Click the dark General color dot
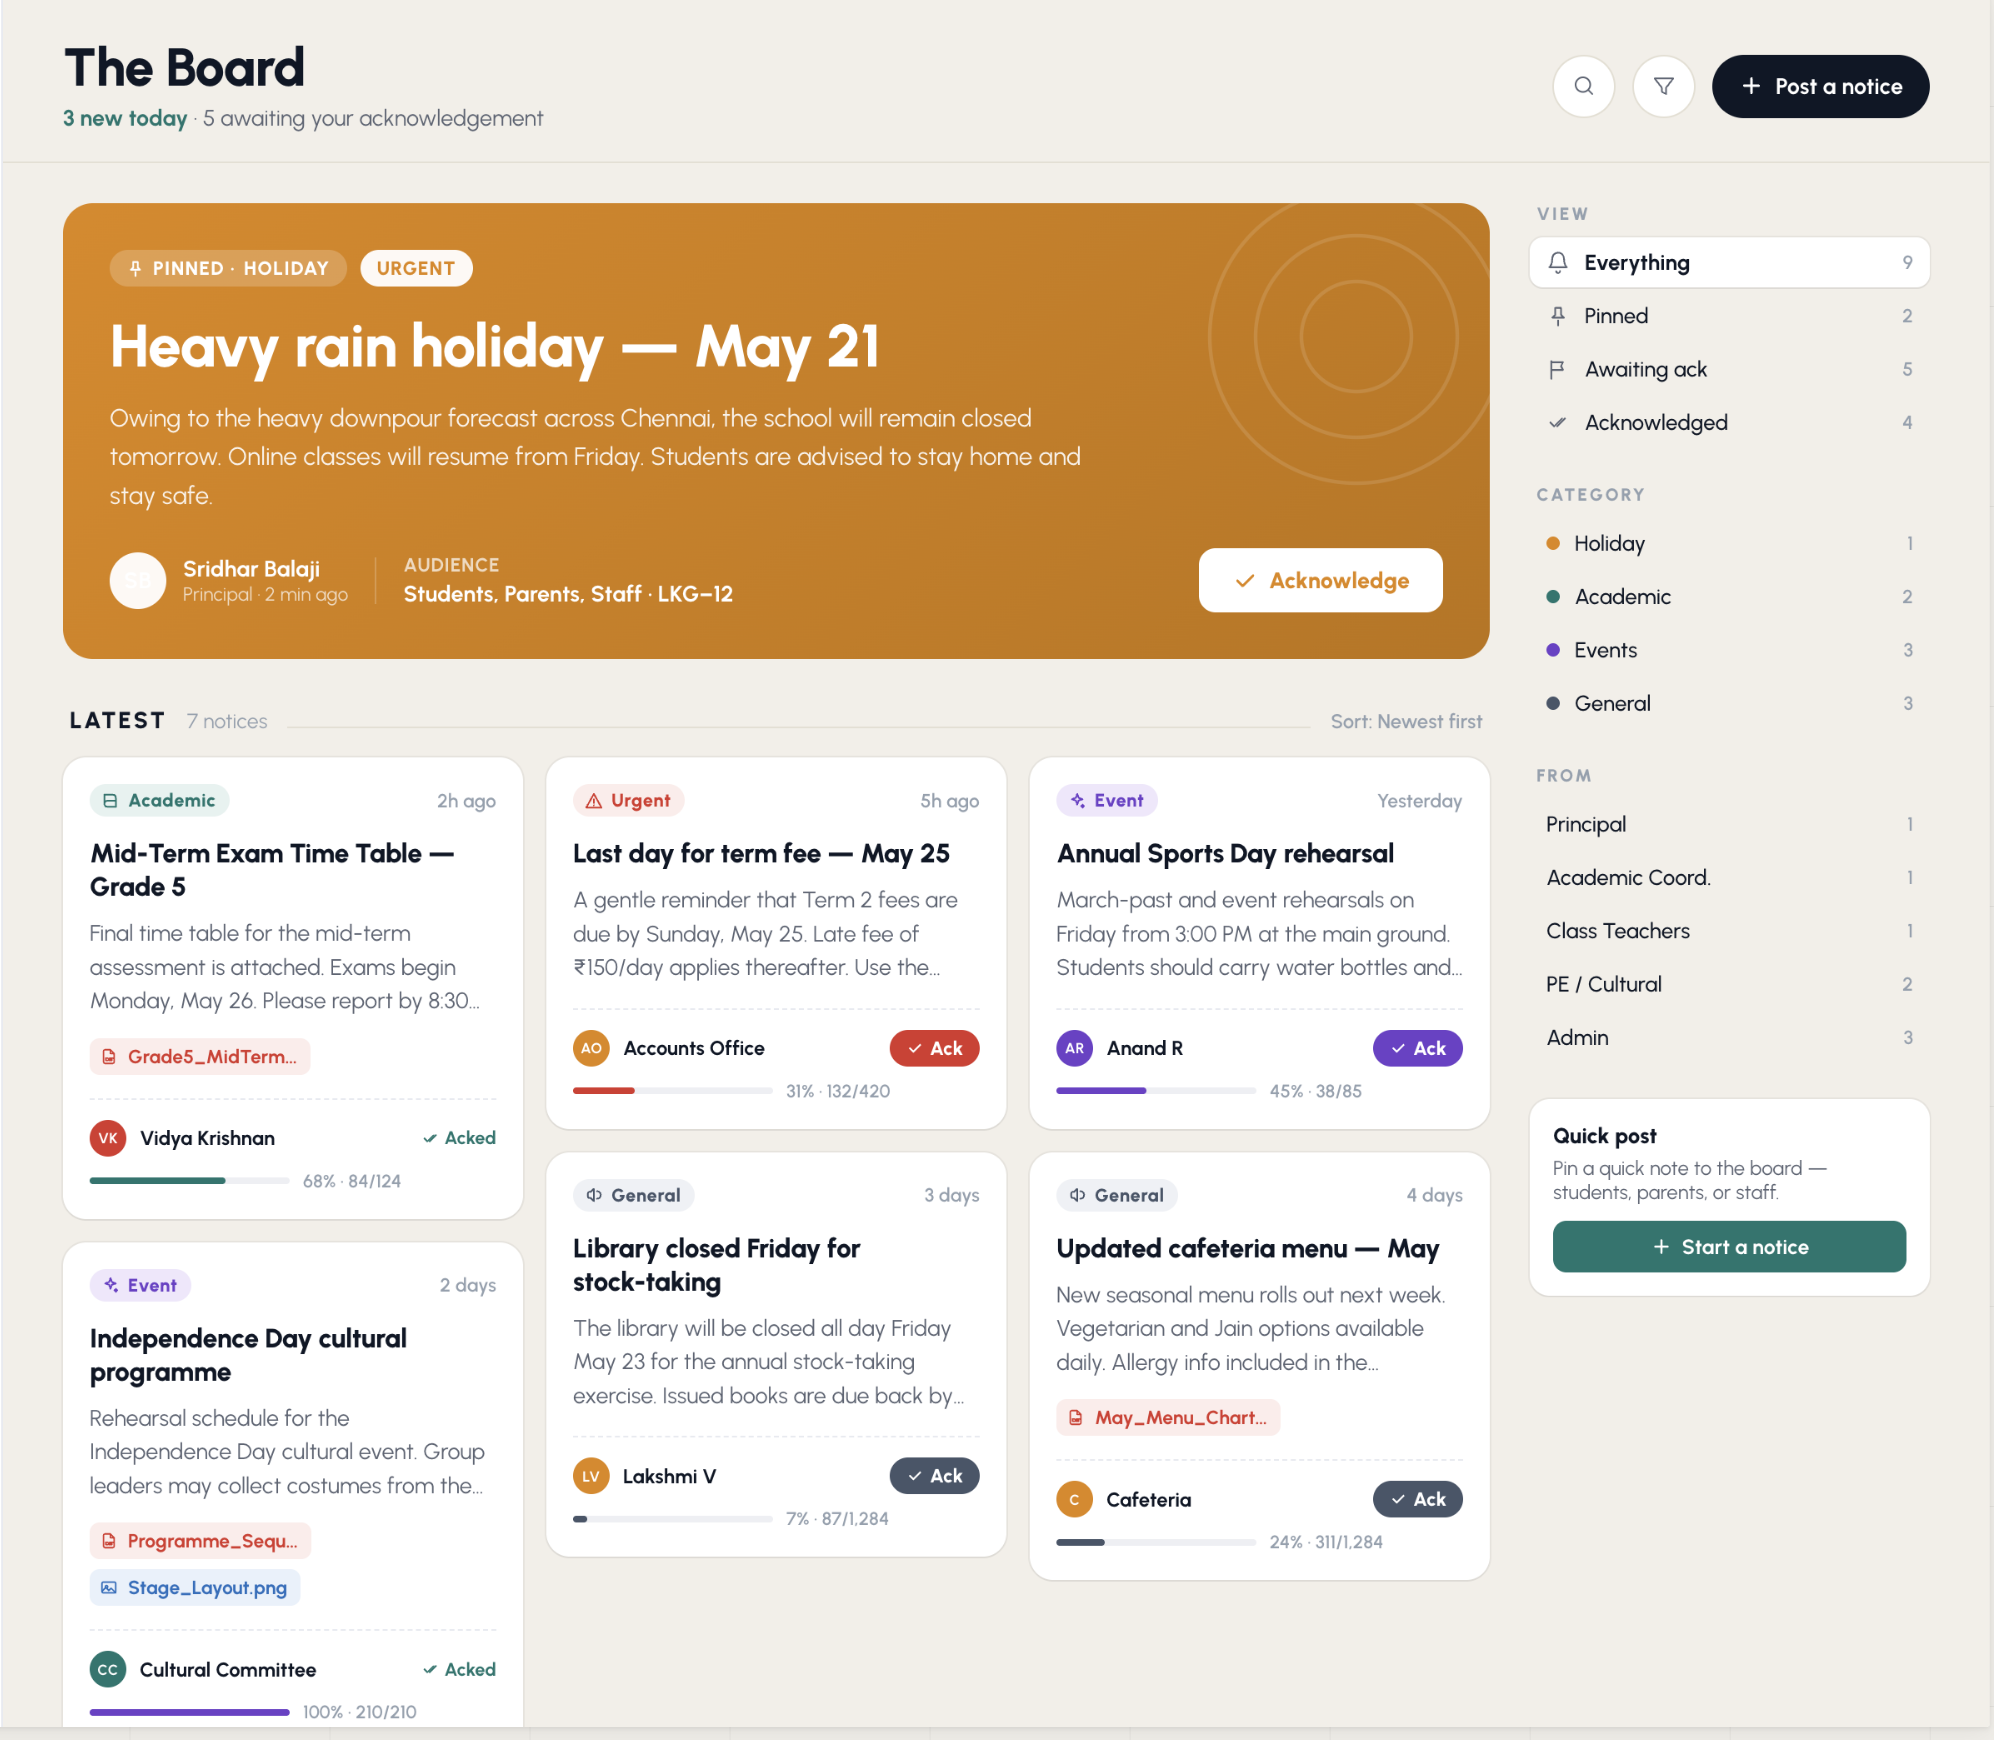 point(1553,703)
